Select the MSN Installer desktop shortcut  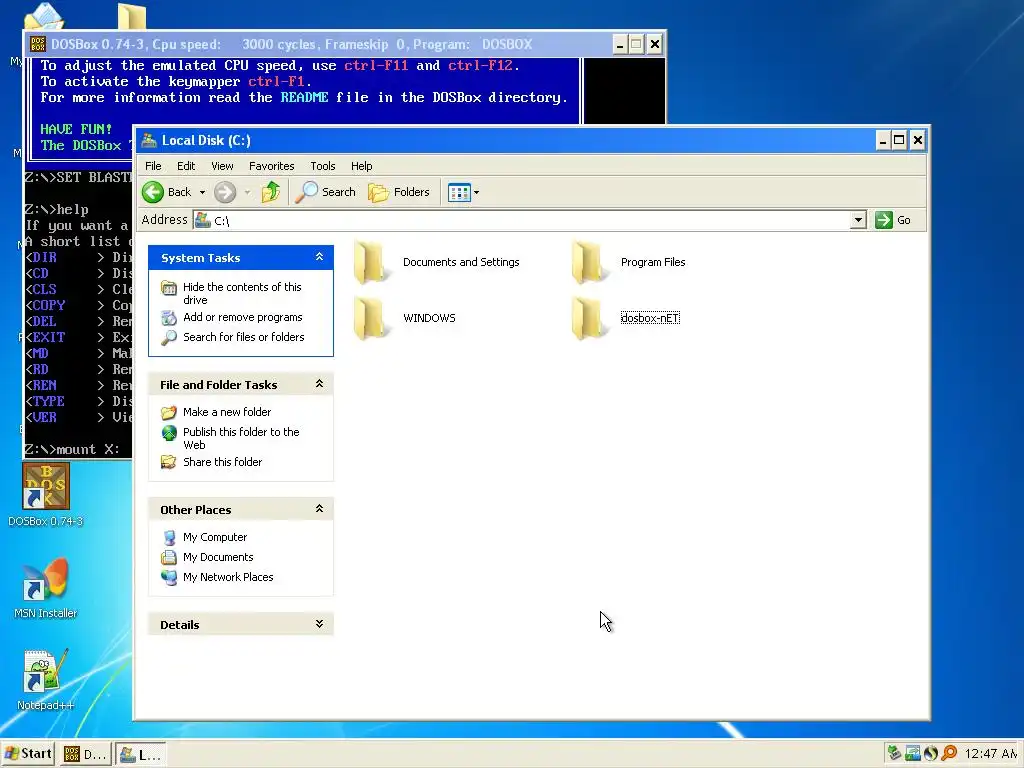pyautogui.click(x=46, y=588)
